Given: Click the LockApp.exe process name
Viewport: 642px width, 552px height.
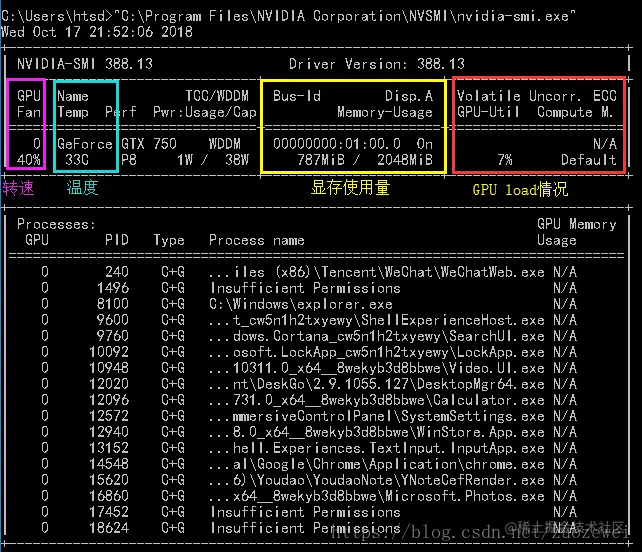Looking at the screenshot, I should coord(377,352).
